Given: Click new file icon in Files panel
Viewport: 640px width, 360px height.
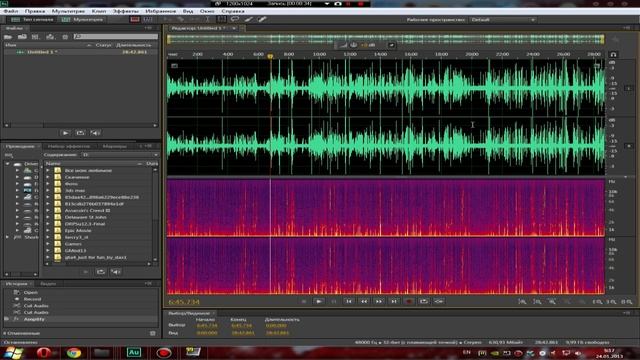Looking at the screenshot, I should click(36, 37).
